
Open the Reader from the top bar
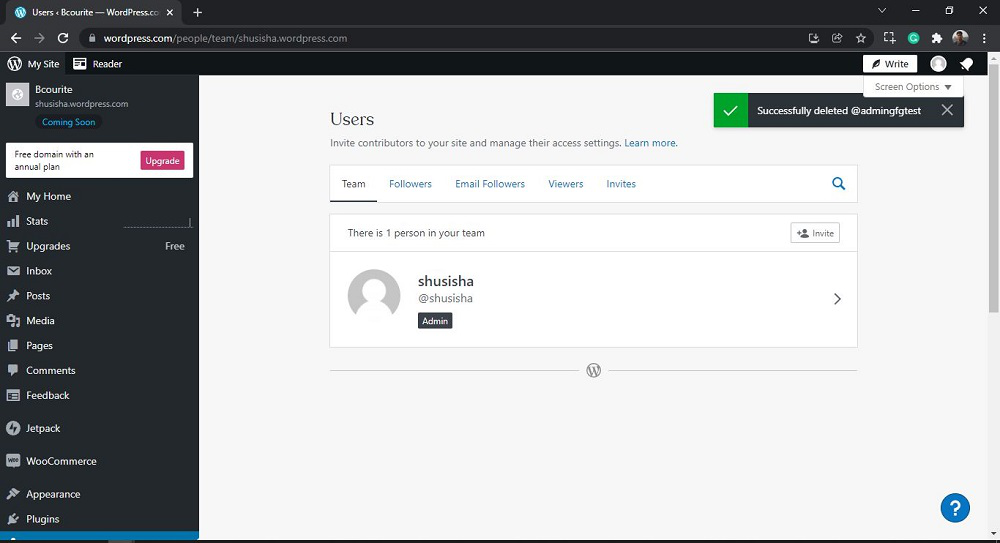[x=97, y=64]
